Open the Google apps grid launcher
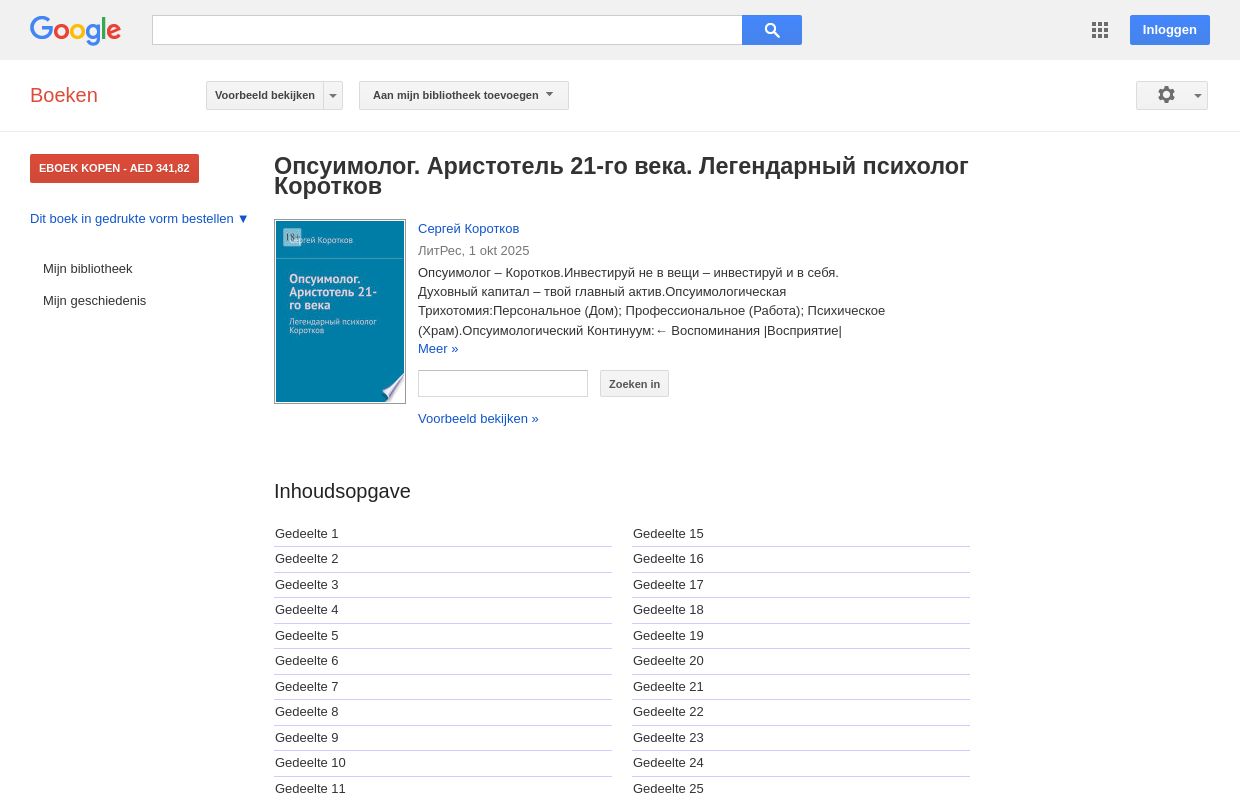The height and width of the screenshot is (800, 1240). coord(1100,30)
